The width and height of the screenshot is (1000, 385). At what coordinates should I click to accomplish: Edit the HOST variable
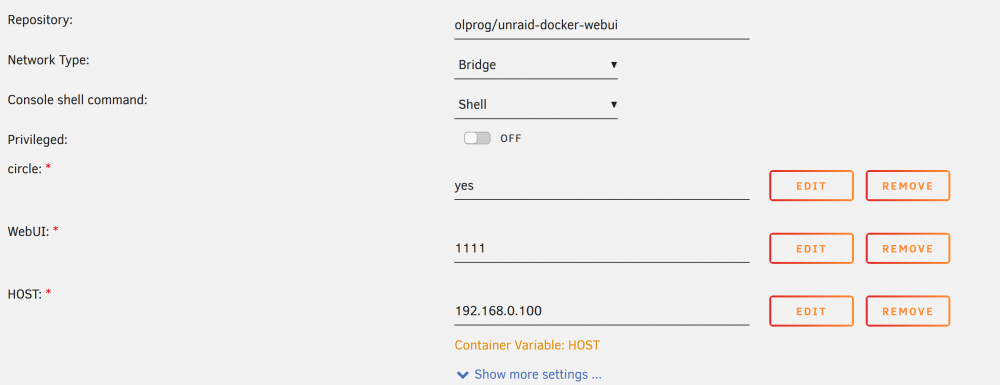(811, 312)
